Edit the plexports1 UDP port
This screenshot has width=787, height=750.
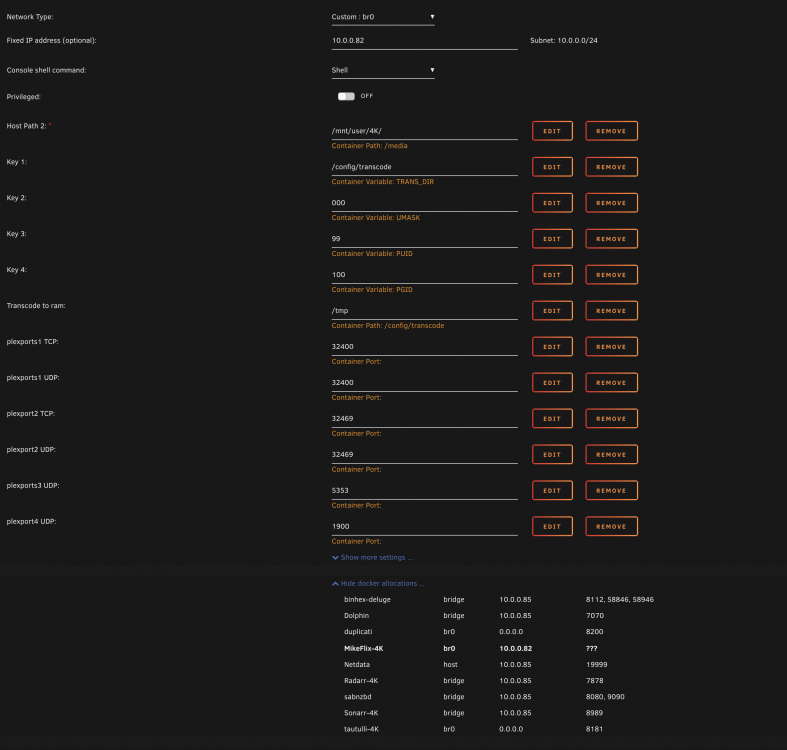pyautogui.click(x=552, y=383)
